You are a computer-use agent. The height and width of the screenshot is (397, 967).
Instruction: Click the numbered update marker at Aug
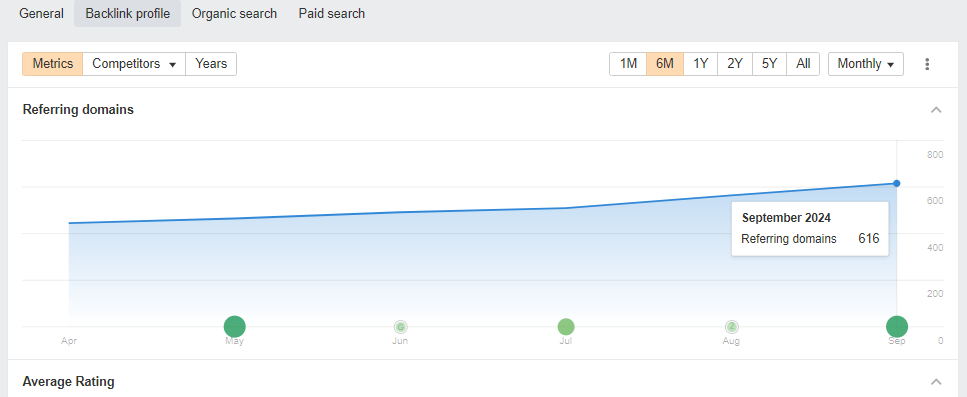731,327
